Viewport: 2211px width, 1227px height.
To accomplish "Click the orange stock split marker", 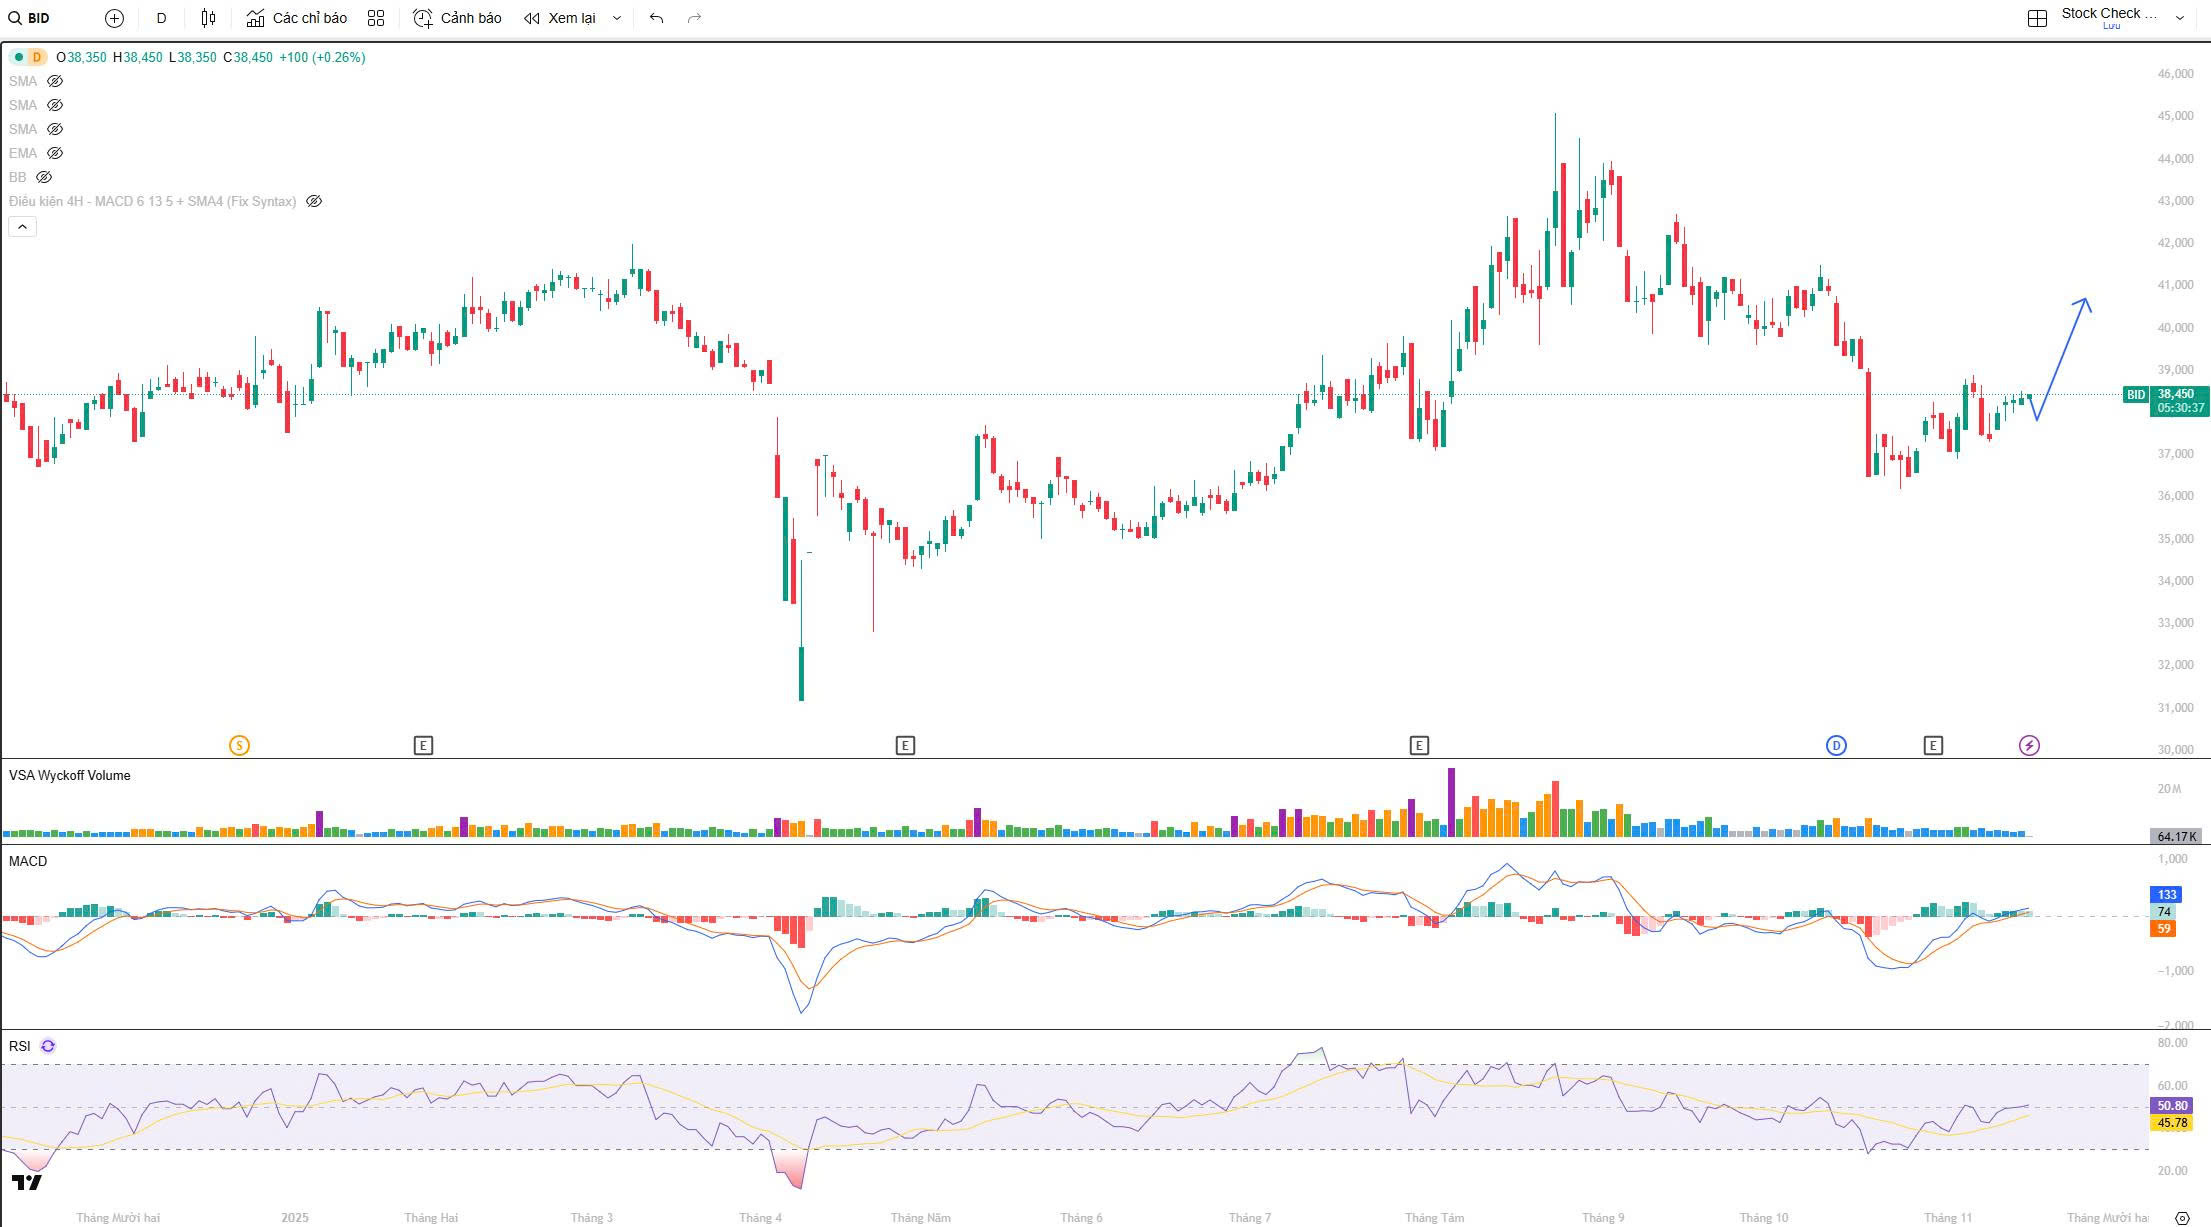I will pos(239,745).
